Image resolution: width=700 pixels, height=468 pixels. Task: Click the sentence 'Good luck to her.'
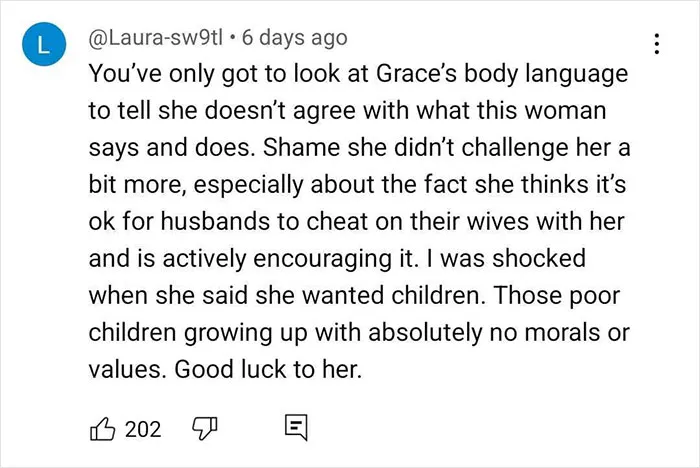pyautogui.click(x=268, y=369)
